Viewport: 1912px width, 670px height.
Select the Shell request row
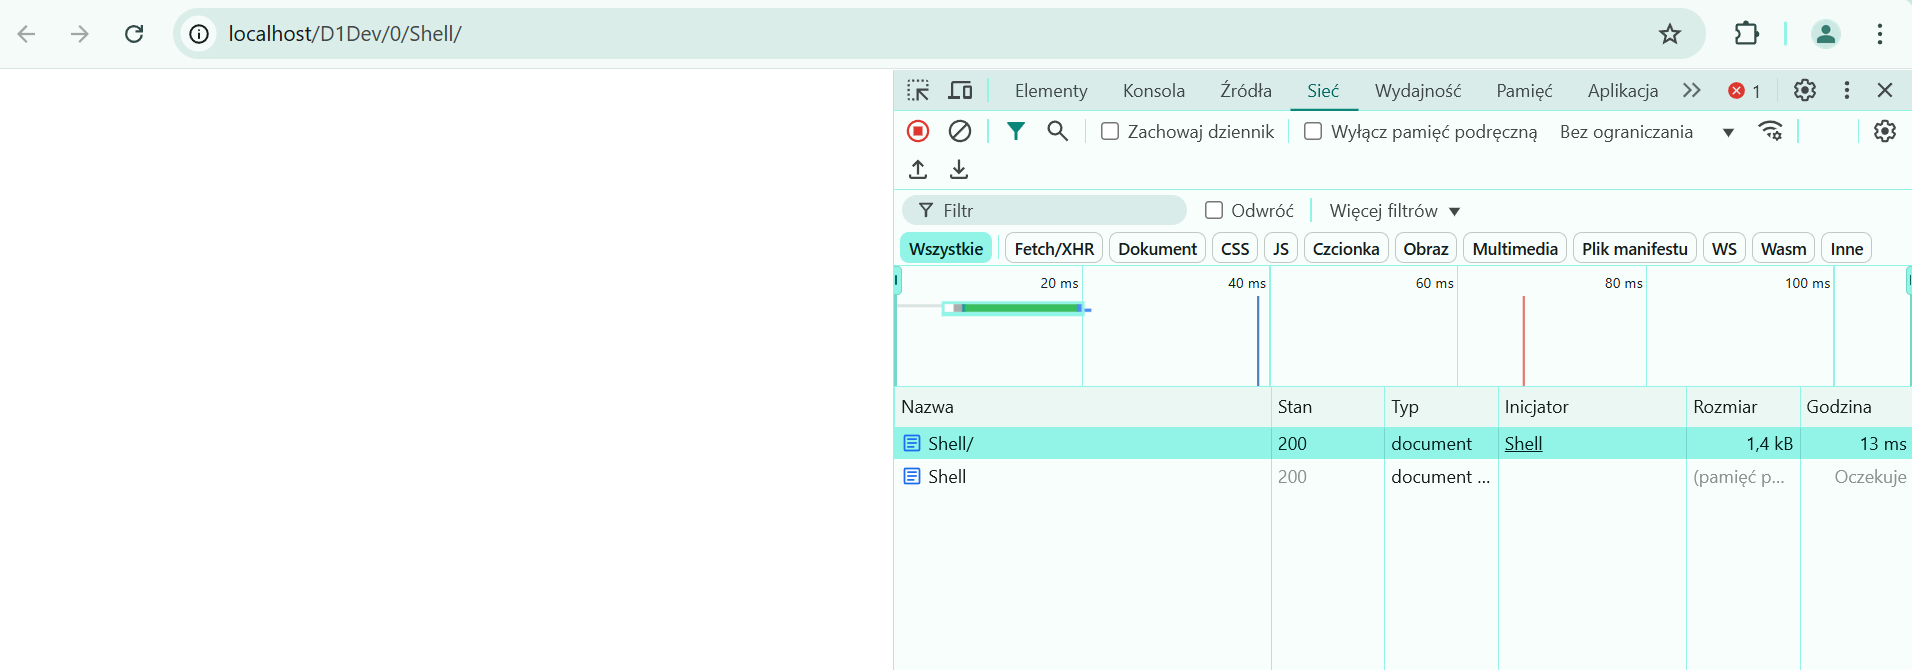(1403, 477)
